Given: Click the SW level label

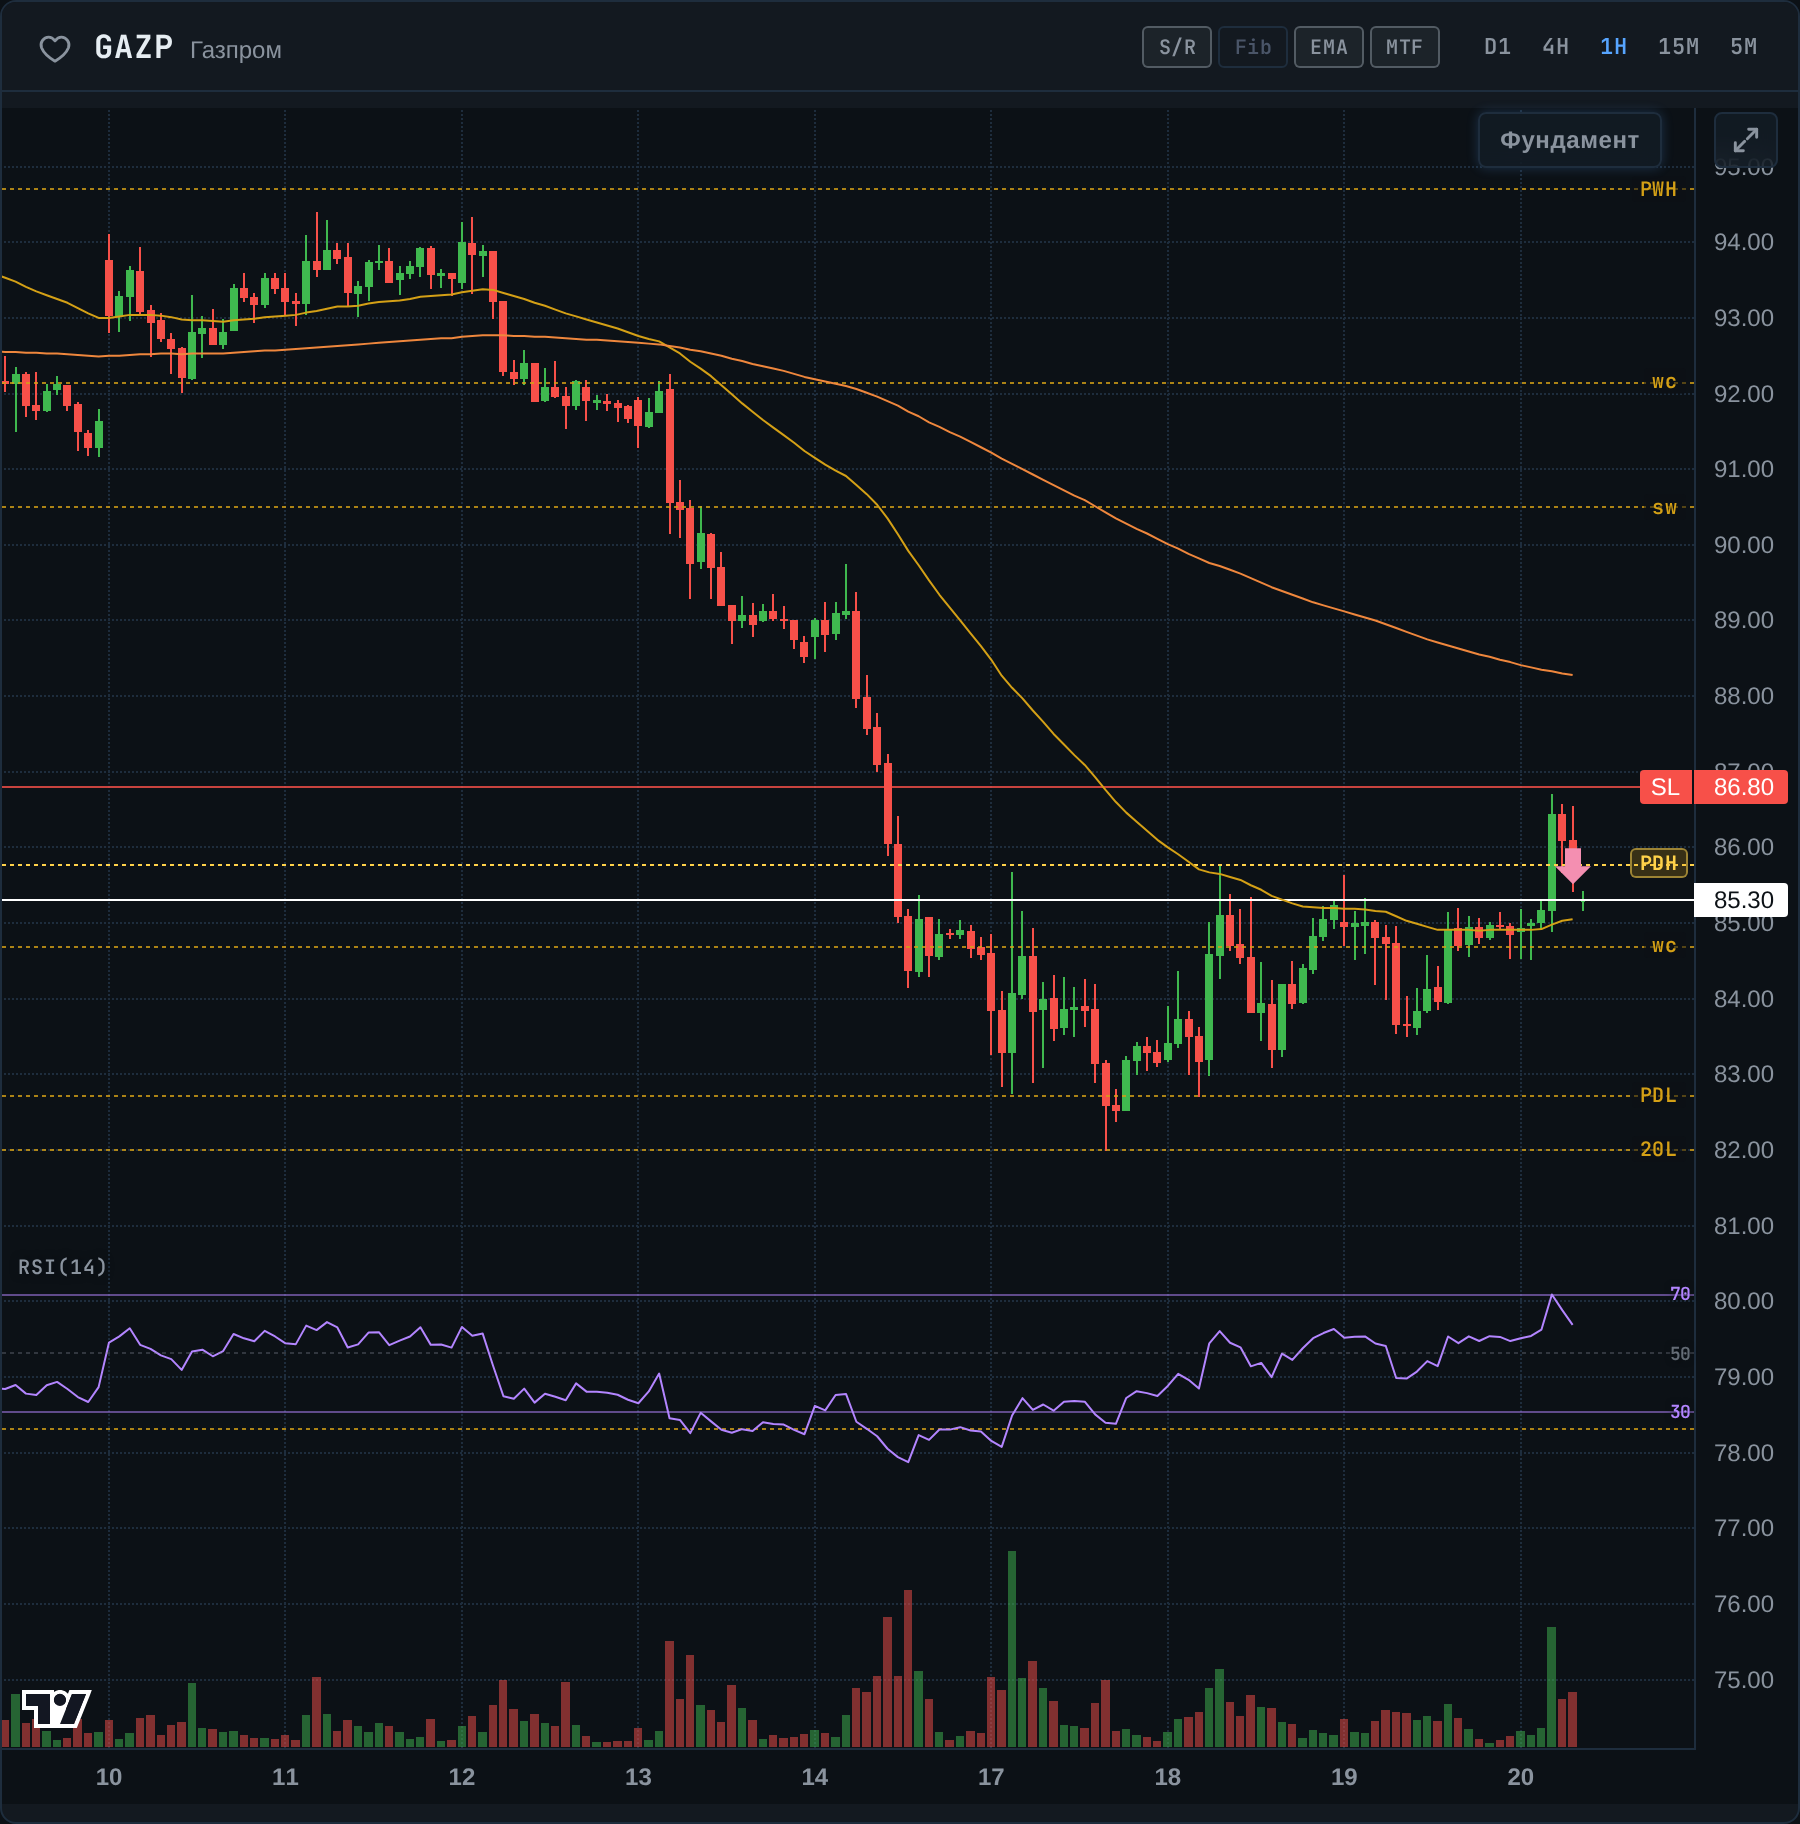Looking at the screenshot, I should pos(1664,508).
